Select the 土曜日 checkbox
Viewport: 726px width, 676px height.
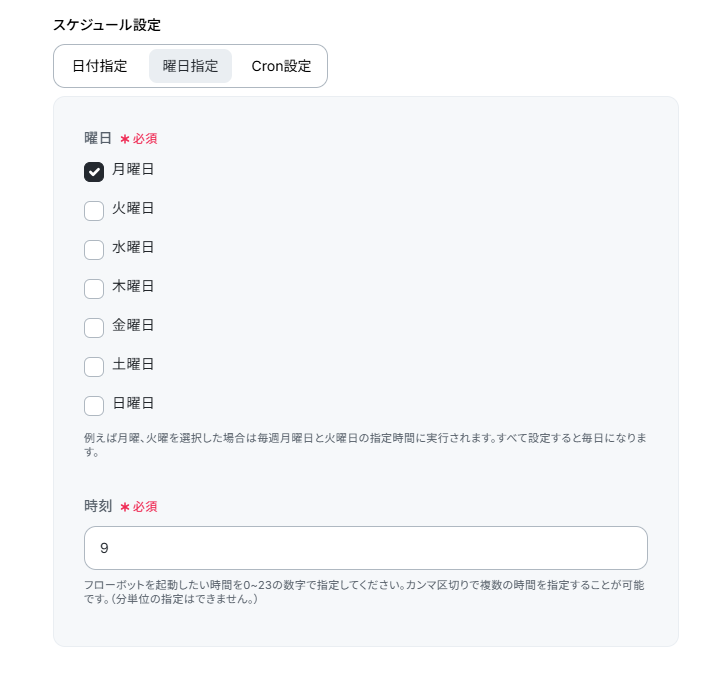click(x=94, y=367)
